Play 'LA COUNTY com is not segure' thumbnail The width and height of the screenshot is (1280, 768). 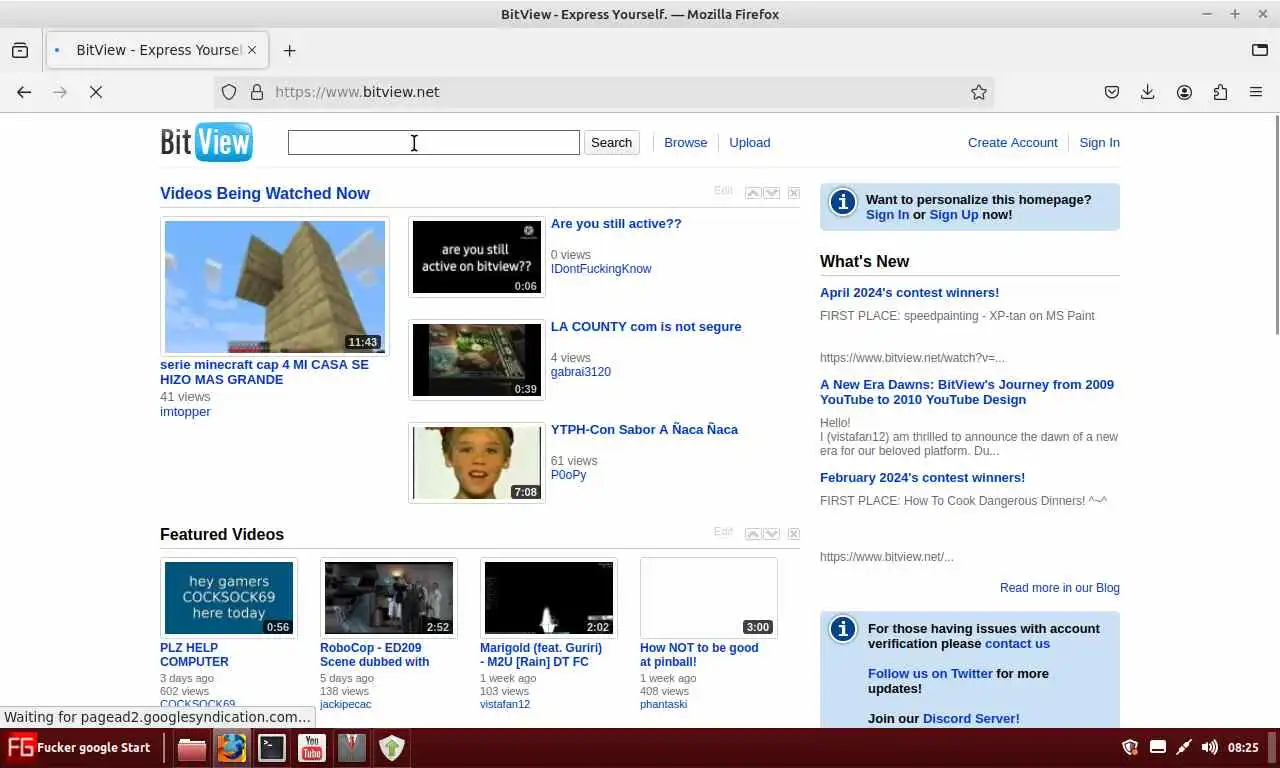tap(477, 360)
